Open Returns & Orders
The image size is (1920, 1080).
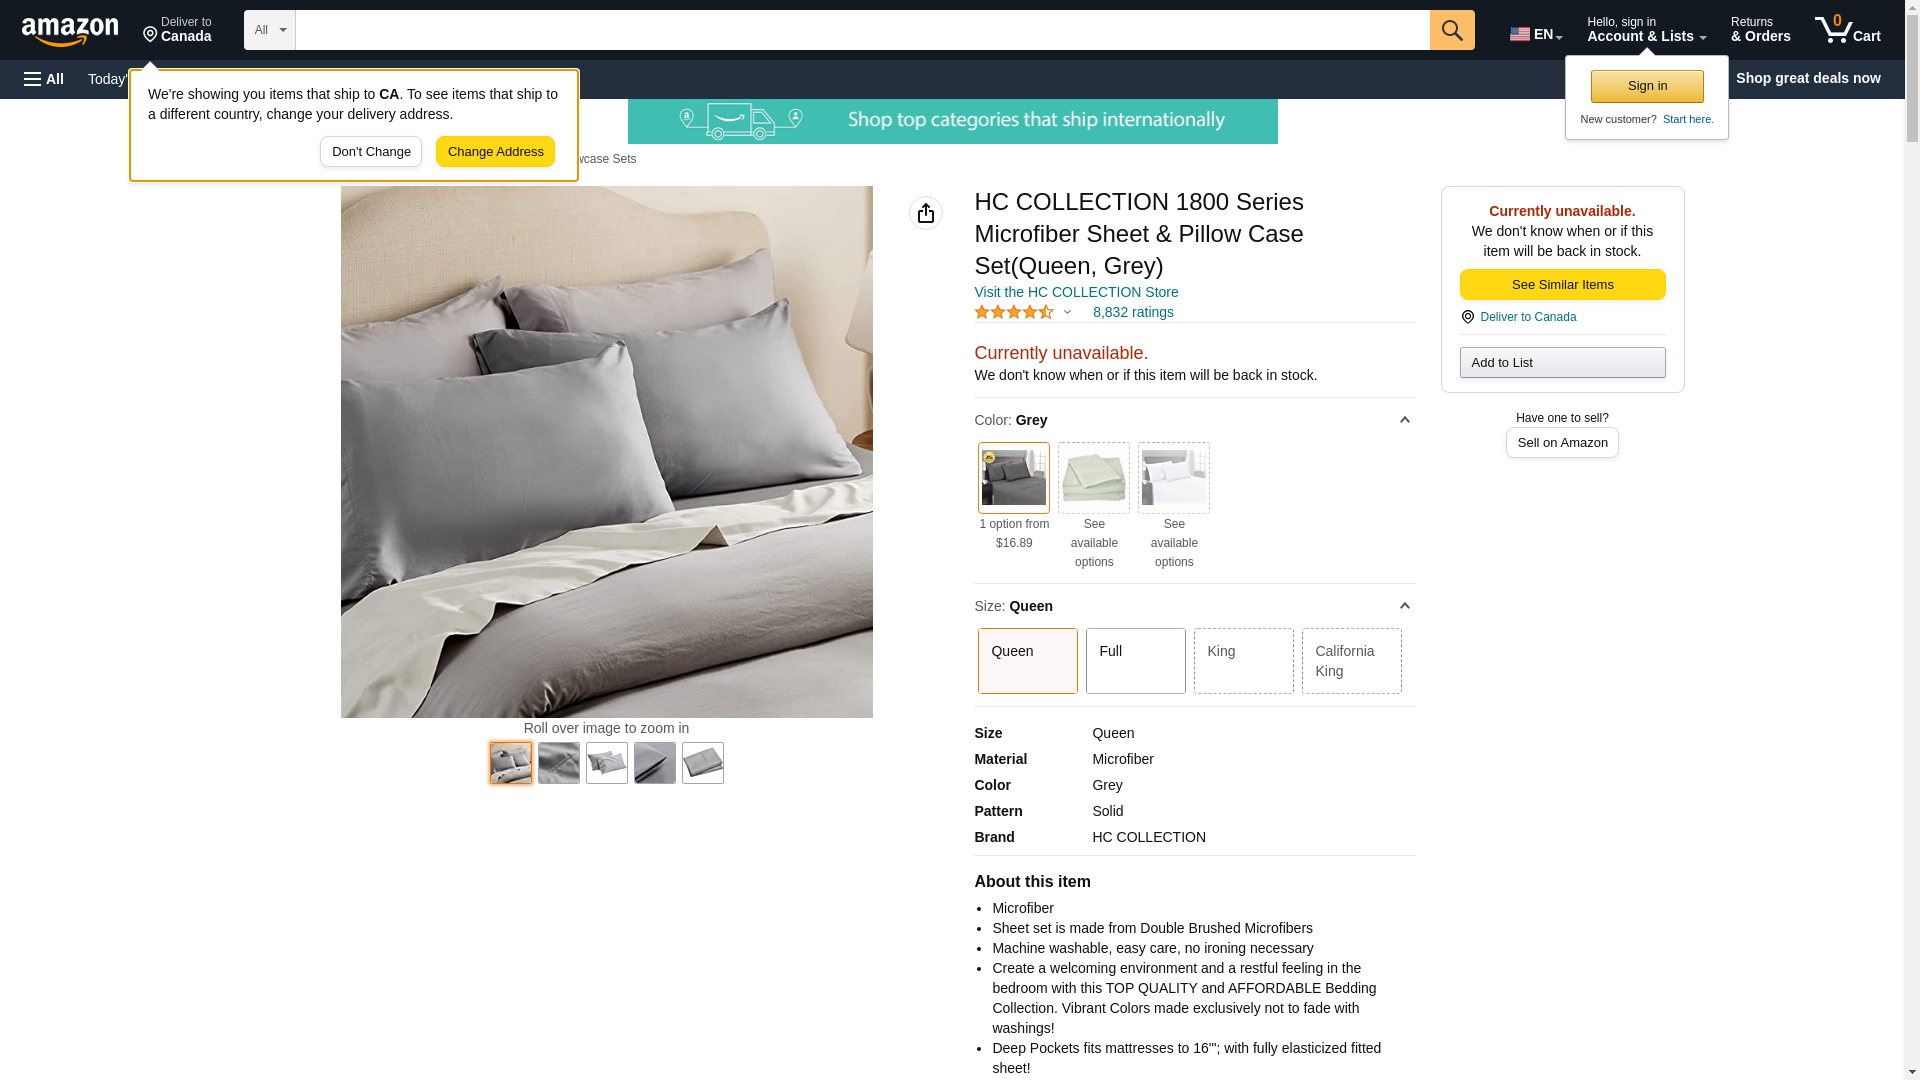point(1760,30)
